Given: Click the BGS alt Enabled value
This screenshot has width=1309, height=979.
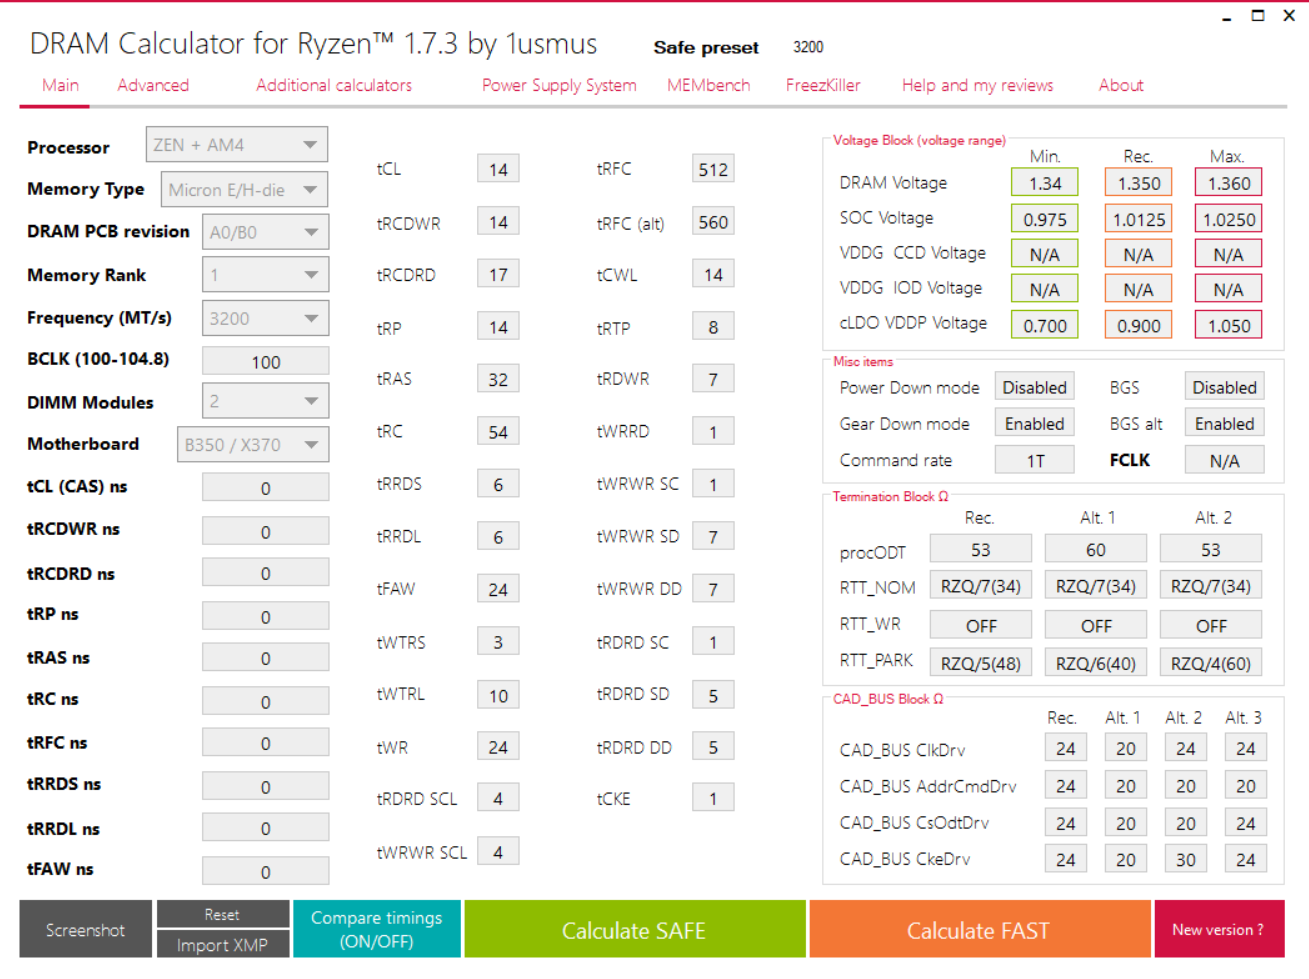Looking at the screenshot, I should 1224,424.
